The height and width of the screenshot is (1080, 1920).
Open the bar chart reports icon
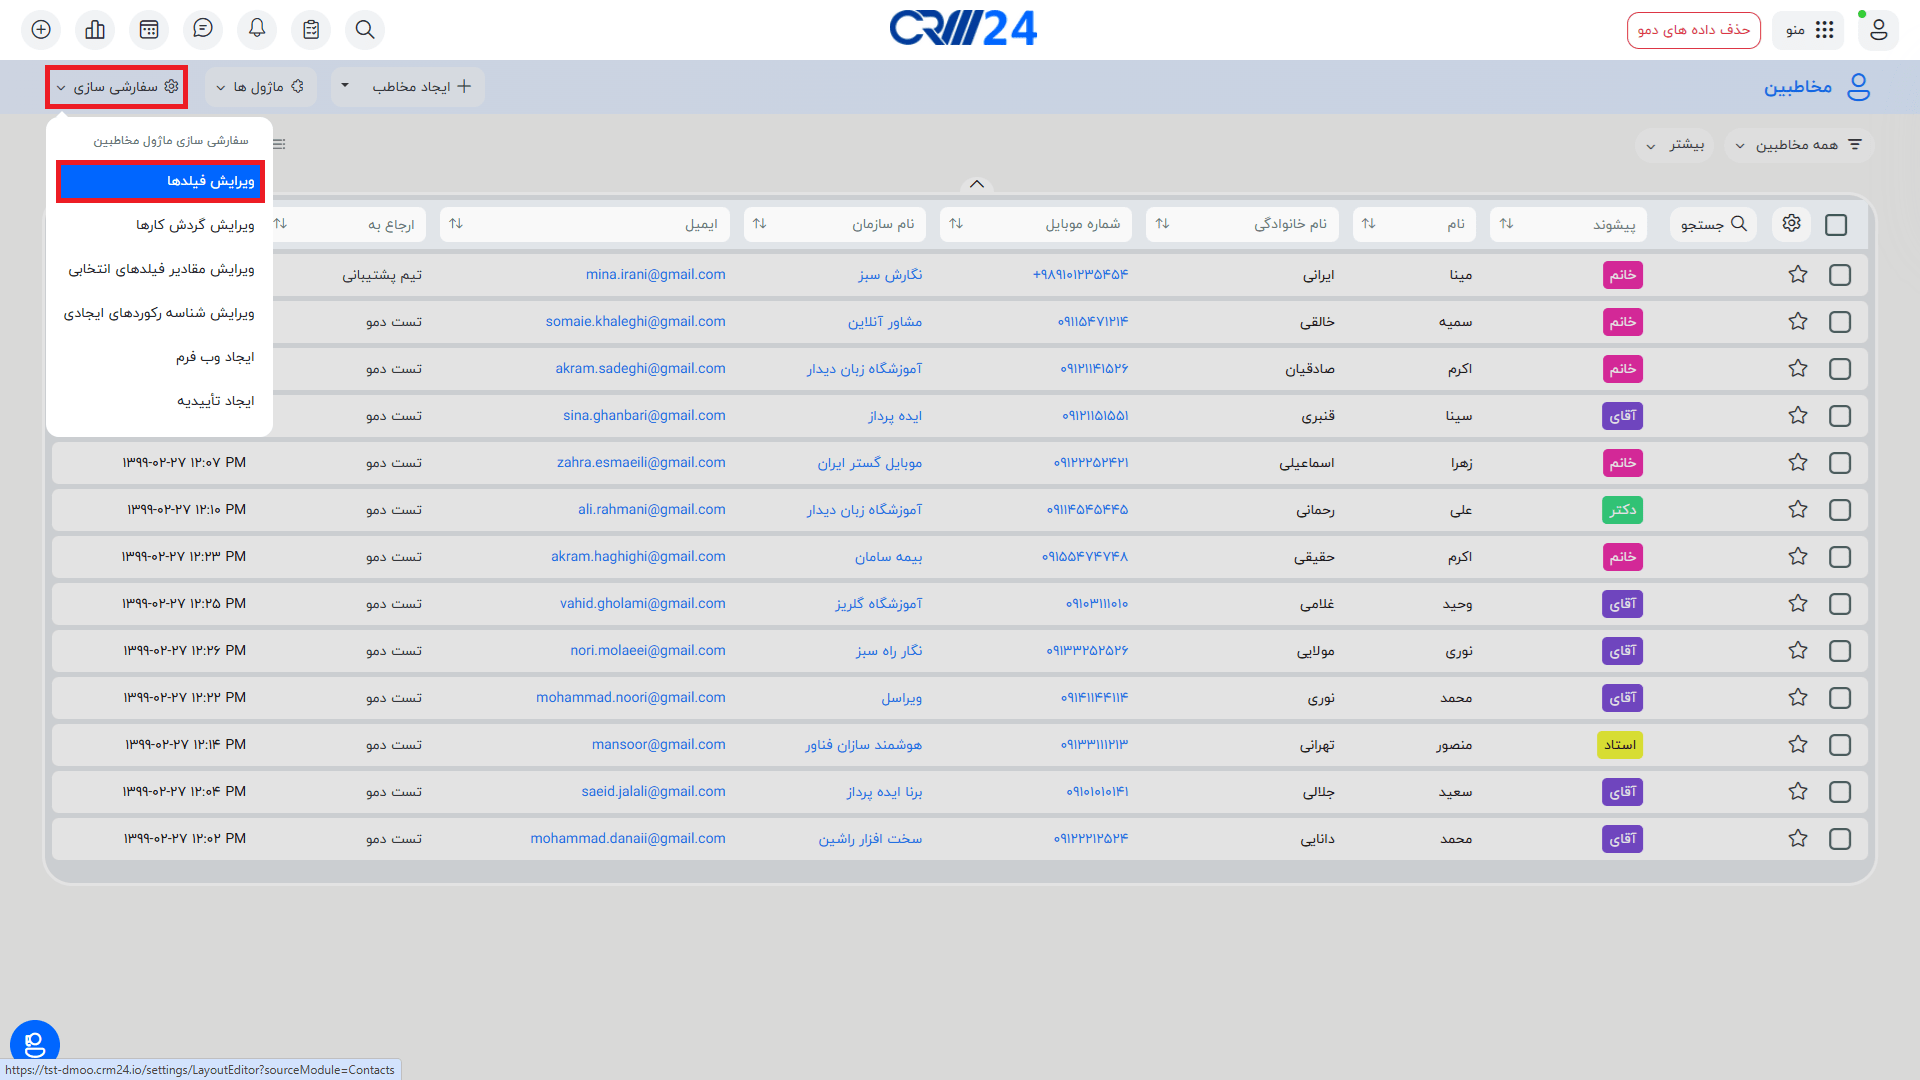[x=95, y=30]
